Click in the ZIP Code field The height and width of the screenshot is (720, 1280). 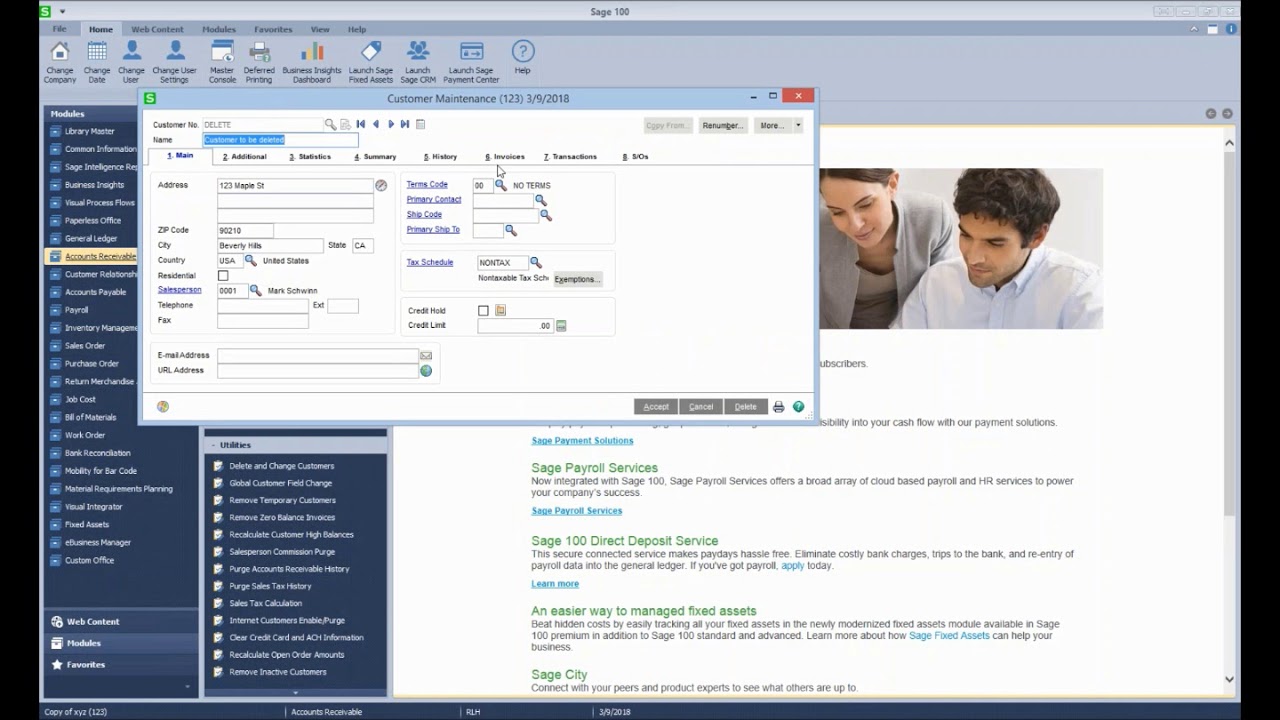[x=245, y=230]
